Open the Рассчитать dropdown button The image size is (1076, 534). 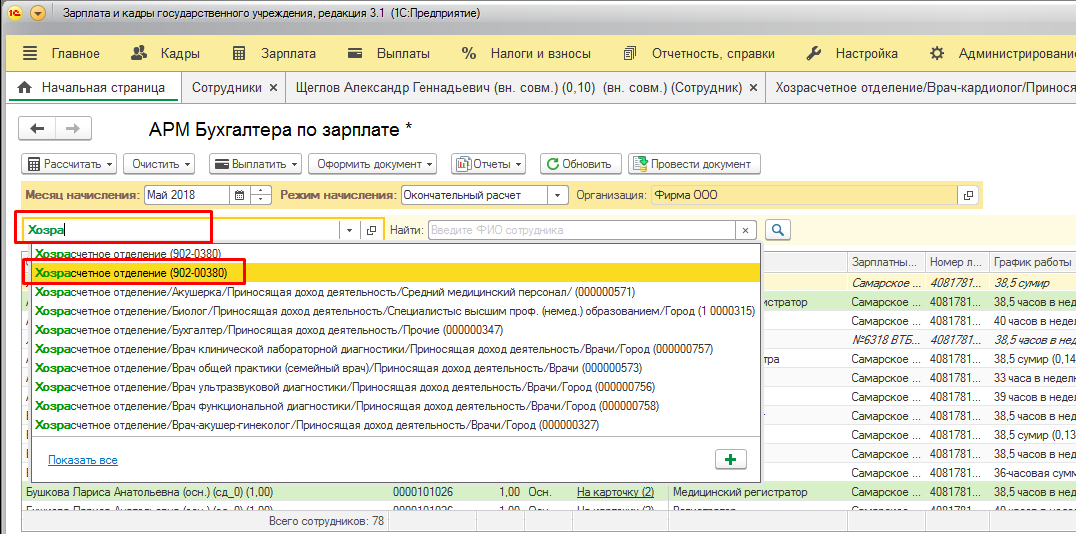(x=69, y=164)
